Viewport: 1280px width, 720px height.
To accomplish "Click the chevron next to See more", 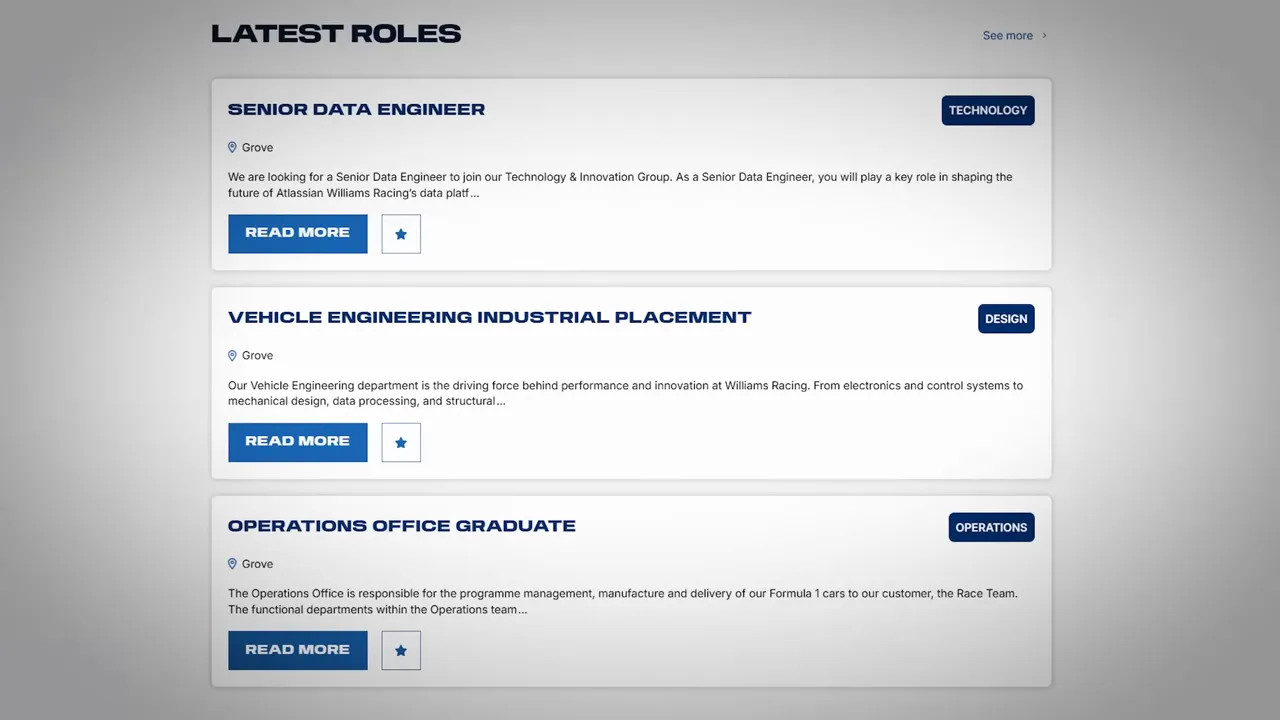I will click(1045, 35).
